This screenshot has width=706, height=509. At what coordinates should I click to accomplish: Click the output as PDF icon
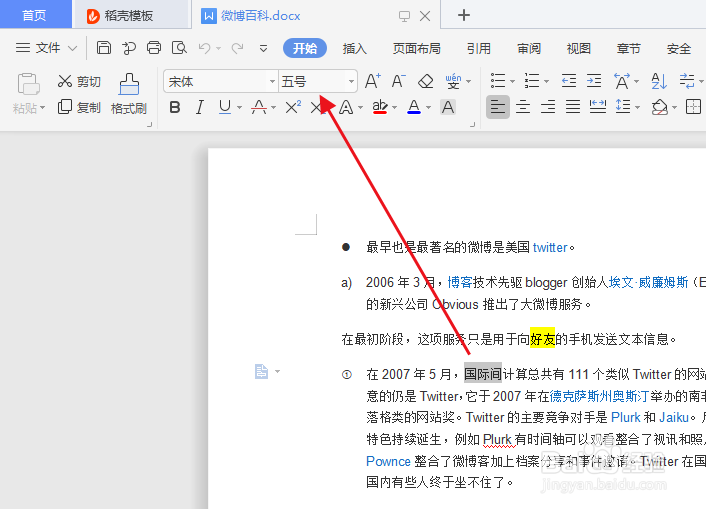(129, 48)
